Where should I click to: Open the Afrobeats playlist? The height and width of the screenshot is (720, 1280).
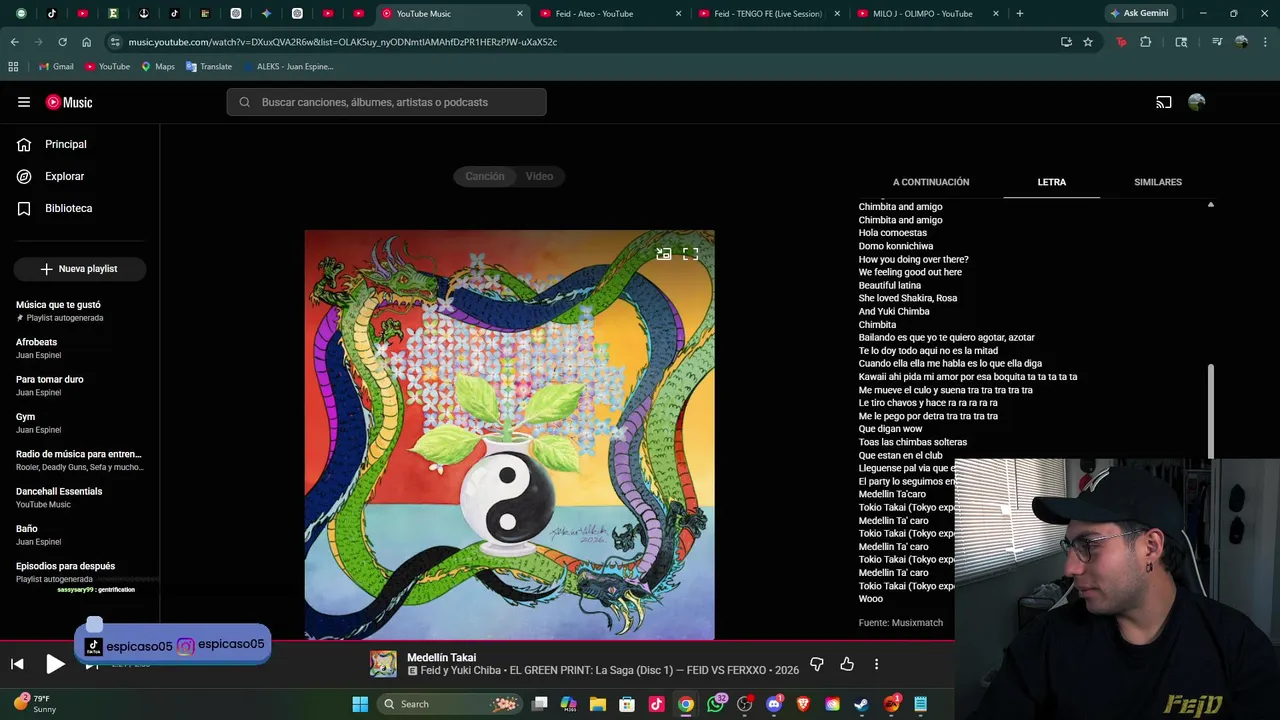[80, 348]
